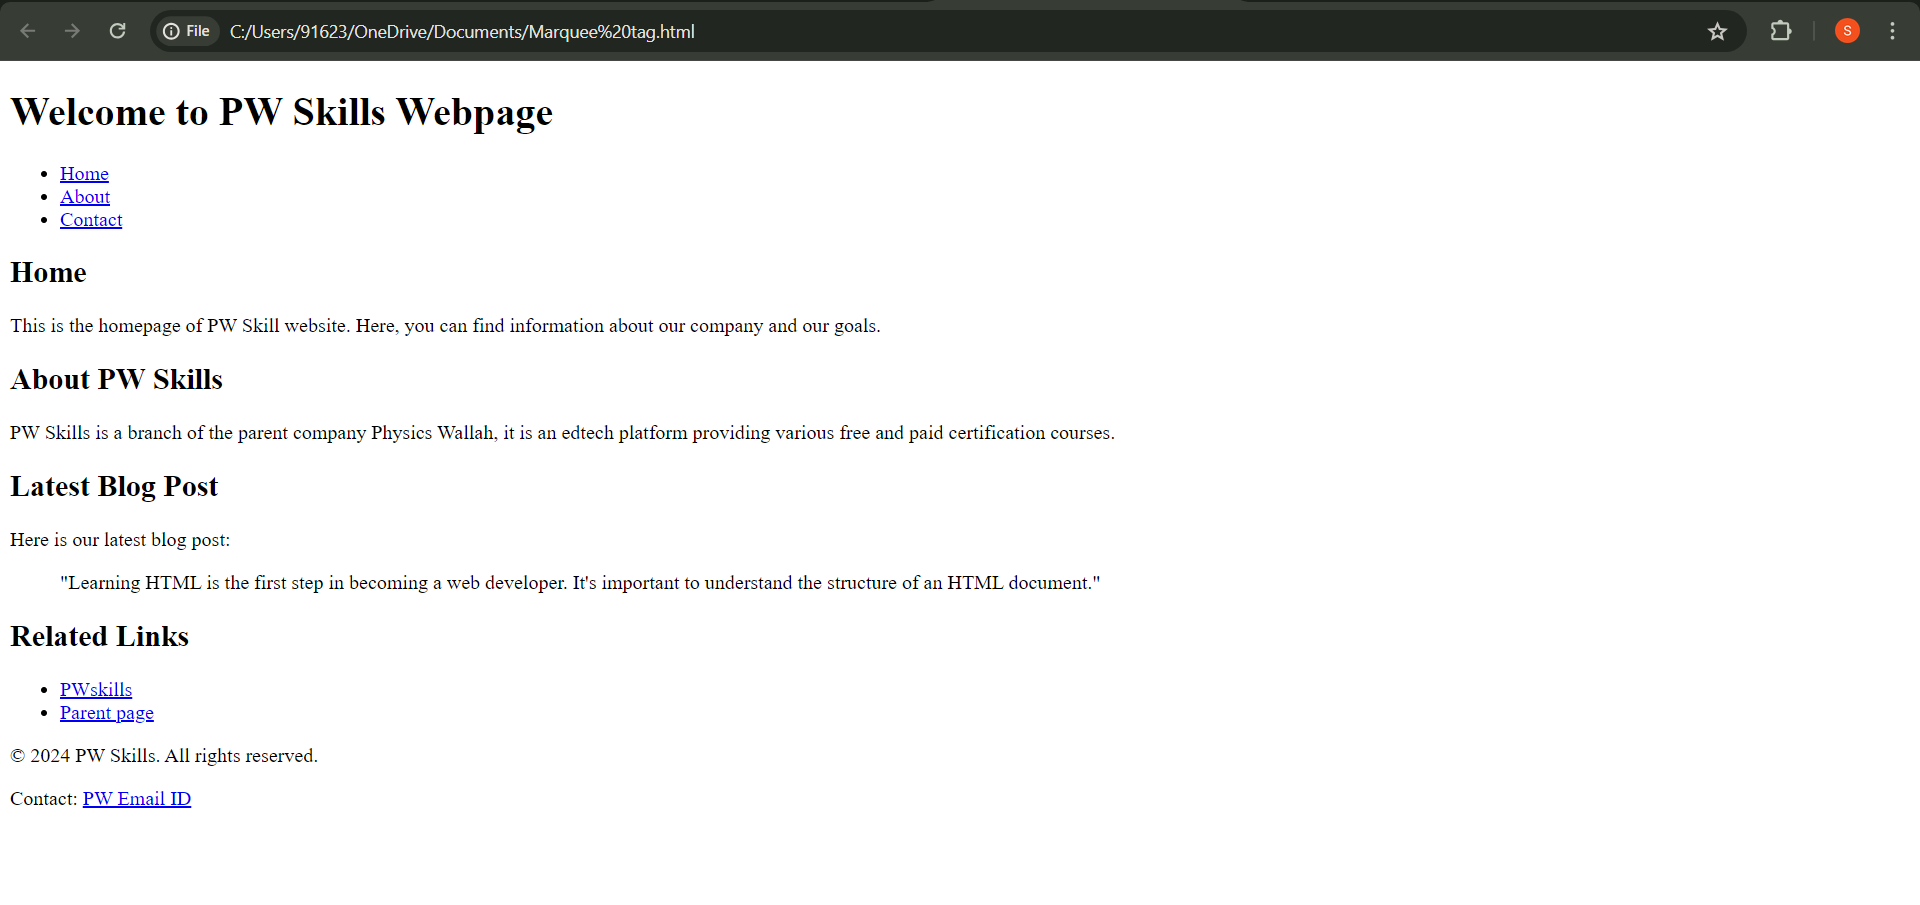This screenshot has height=905, width=1920.
Task: Click the 'Welcome to PW Skills Webpage' heading
Action: 281,112
